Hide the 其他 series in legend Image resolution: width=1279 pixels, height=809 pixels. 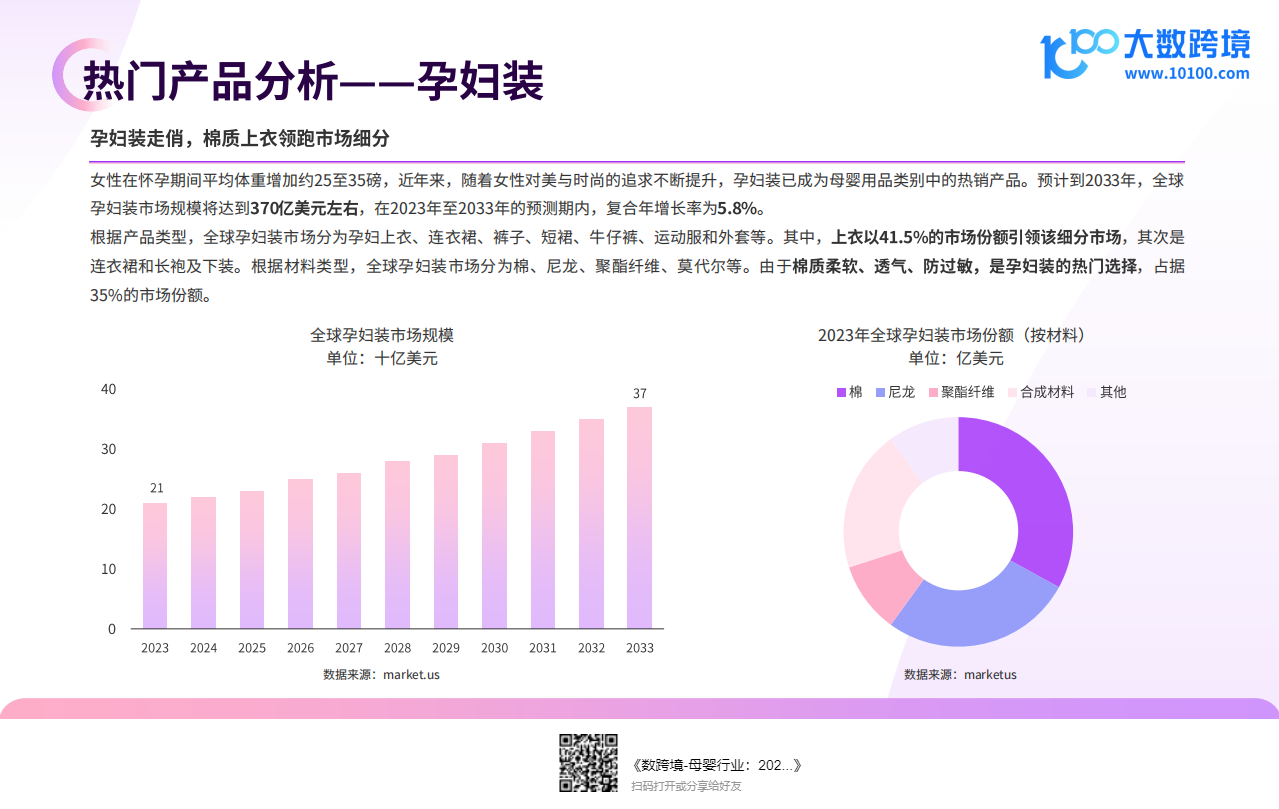(1106, 393)
